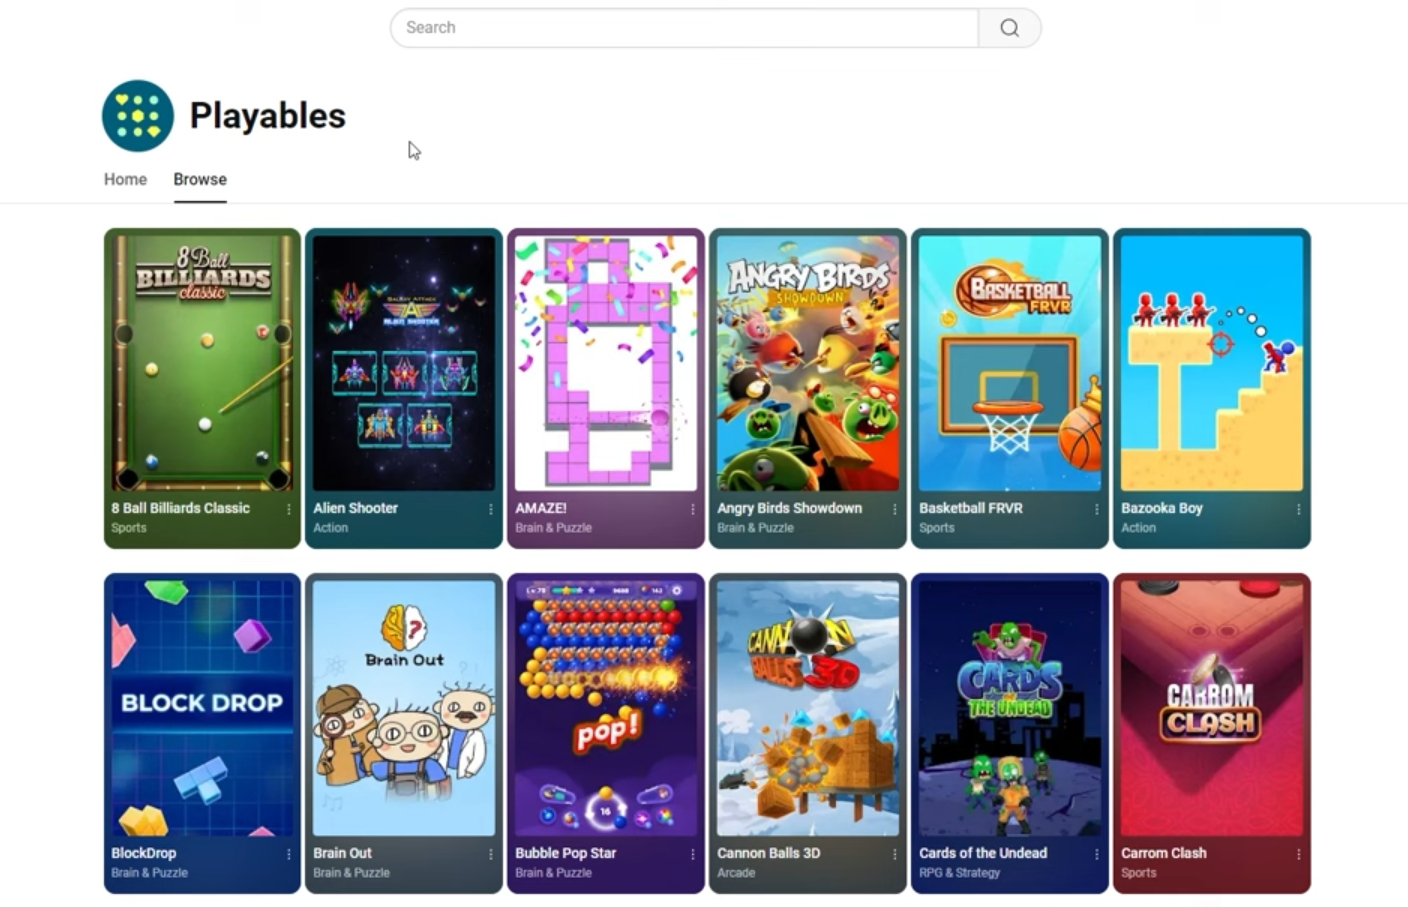
Task: Click the Playables logo icon
Action: tap(137, 115)
